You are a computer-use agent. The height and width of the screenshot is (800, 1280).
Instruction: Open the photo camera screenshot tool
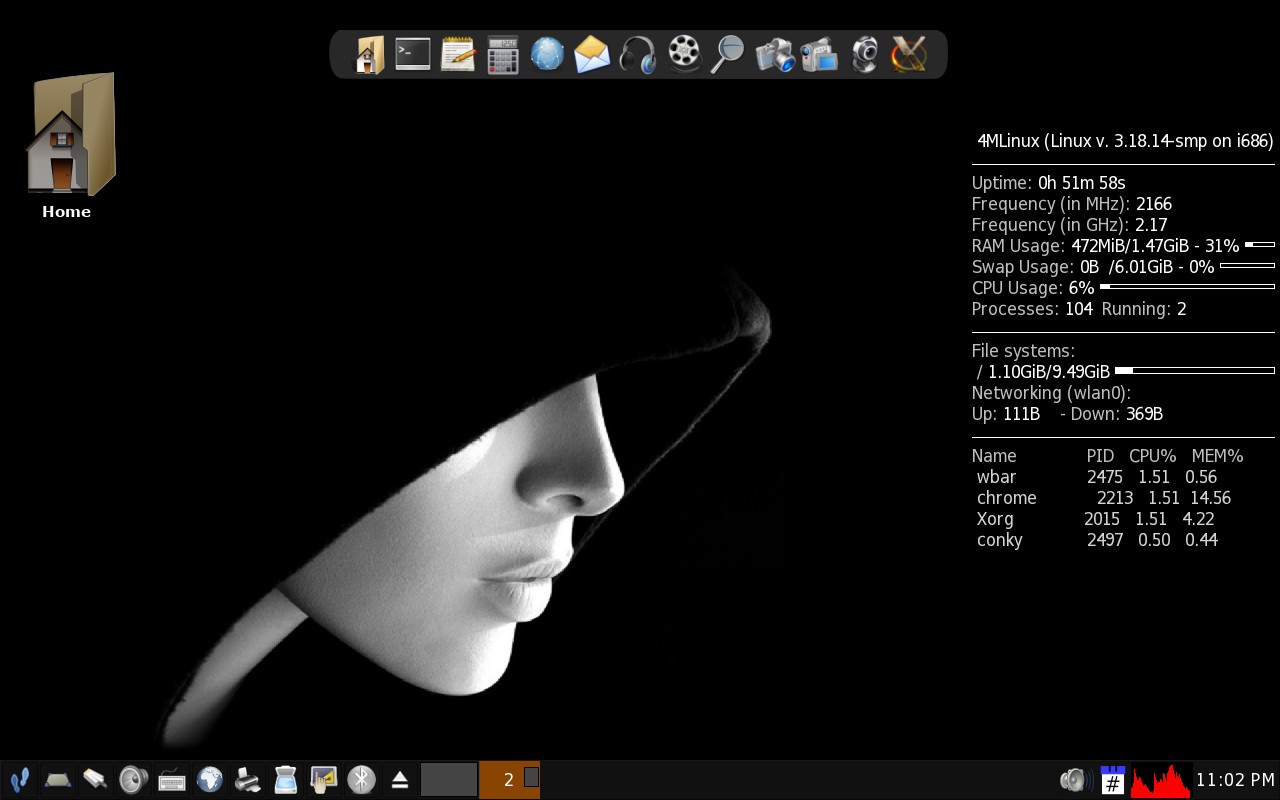[774, 54]
